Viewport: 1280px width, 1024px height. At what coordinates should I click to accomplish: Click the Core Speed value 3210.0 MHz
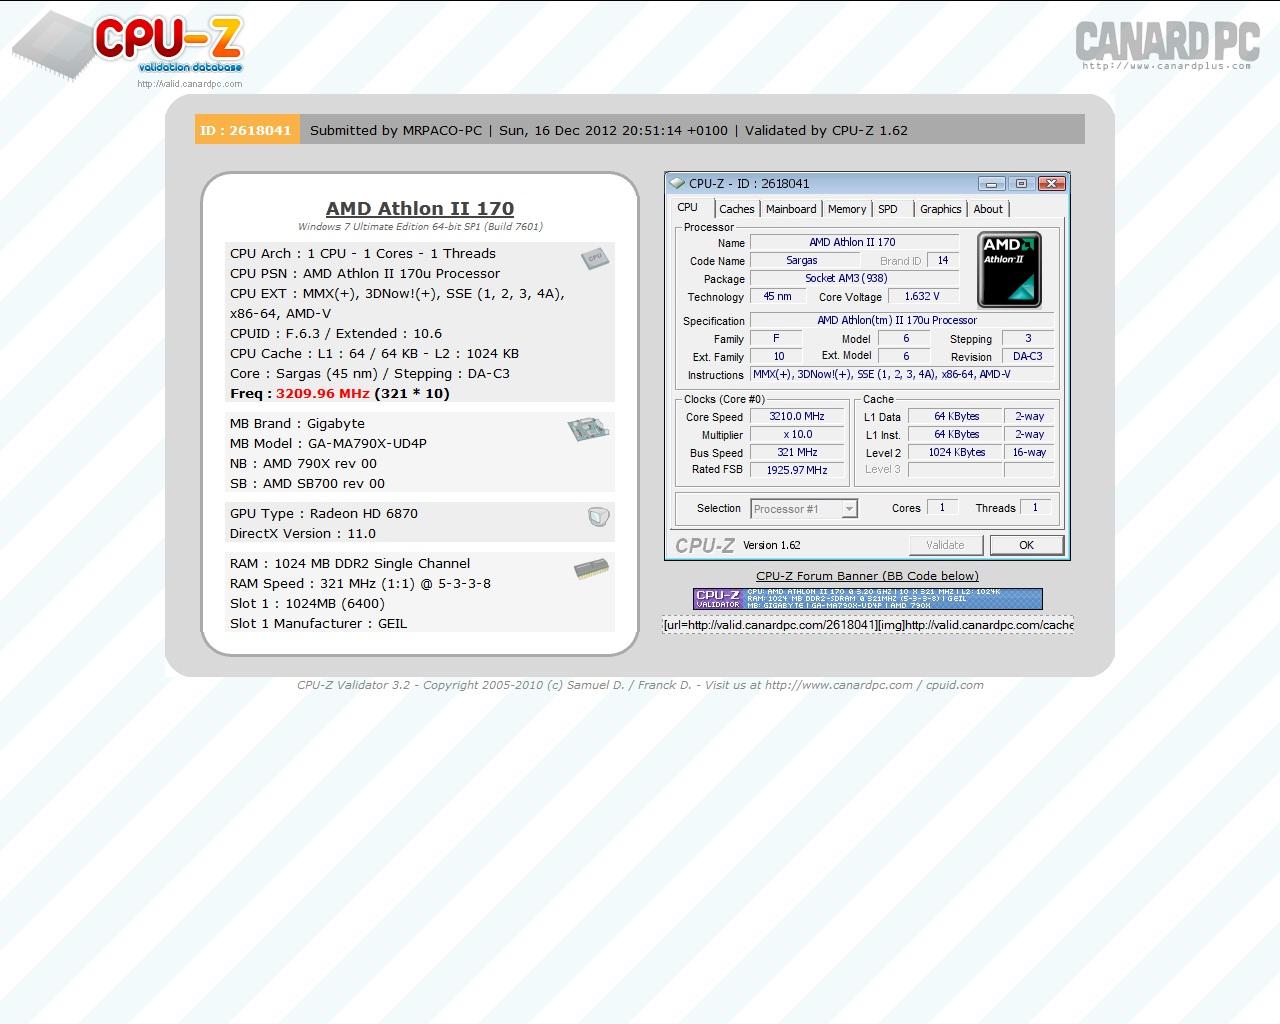coord(797,416)
